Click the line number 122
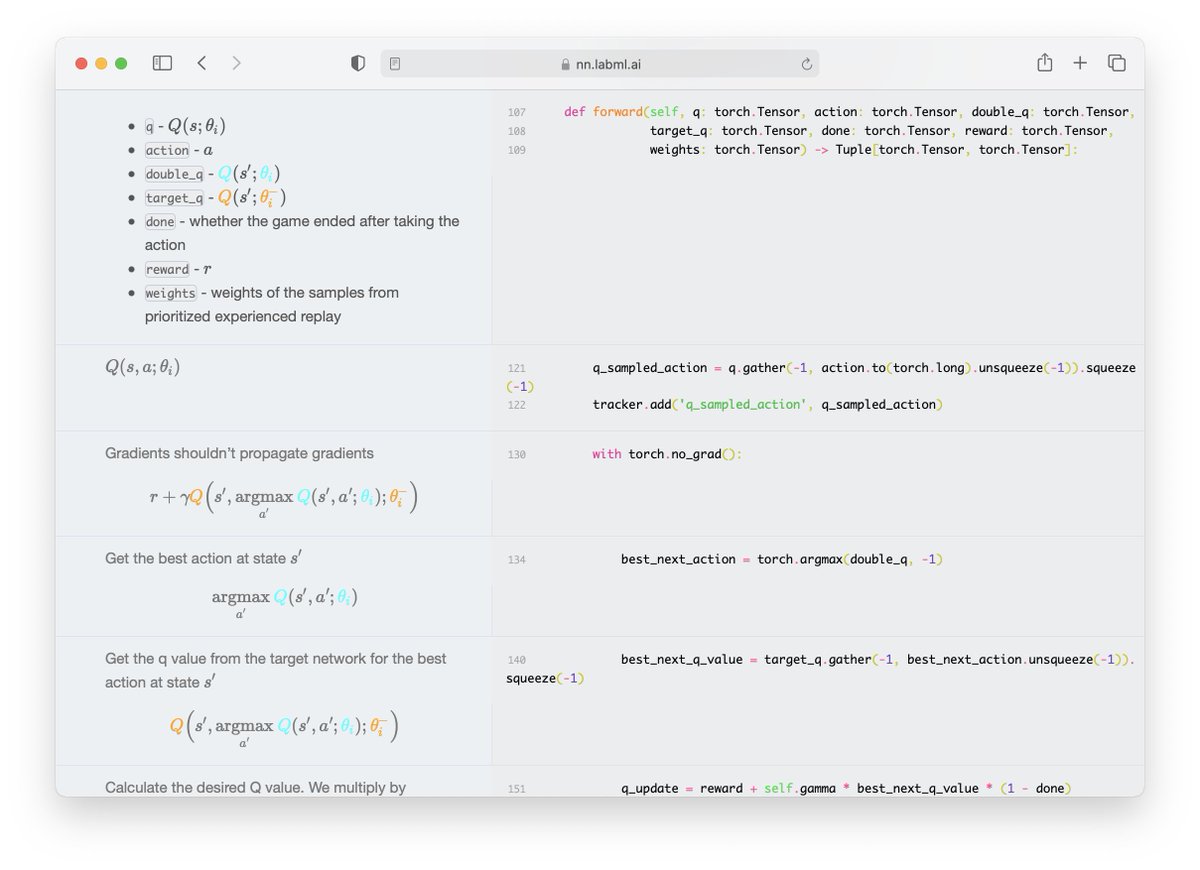Image resolution: width=1200 pixels, height=870 pixels. (x=516, y=406)
